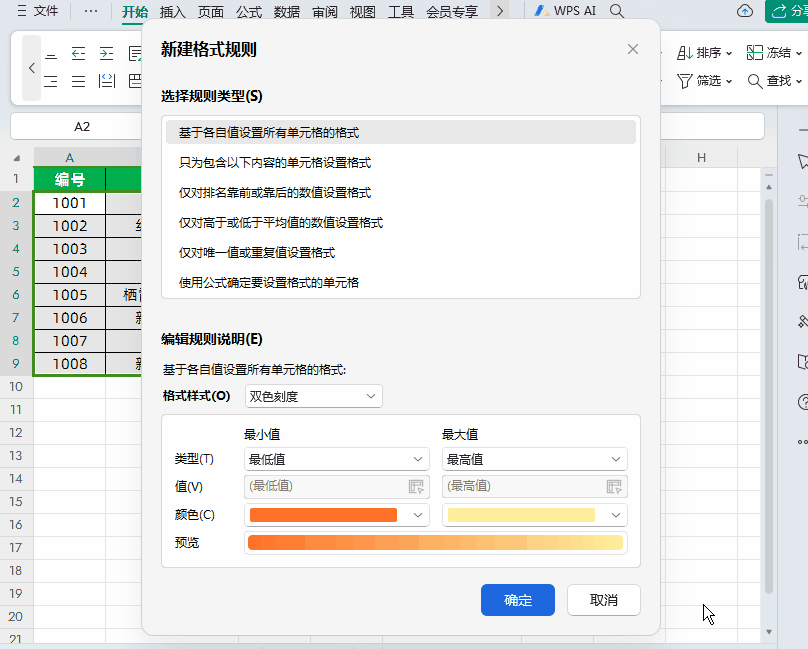The height and width of the screenshot is (649, 808).
Task: Open the 排序 sort dropdown
Action: click(704, 53)
